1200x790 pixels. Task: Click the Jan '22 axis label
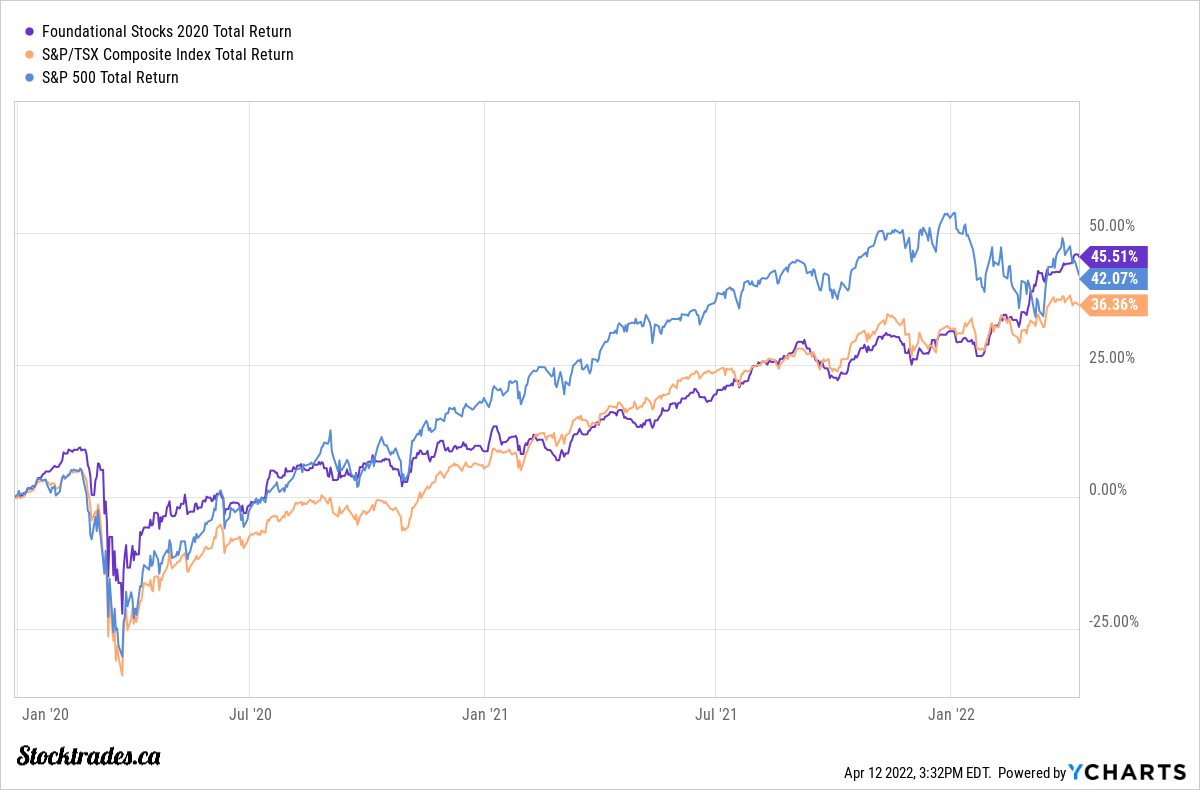[951, 714]
